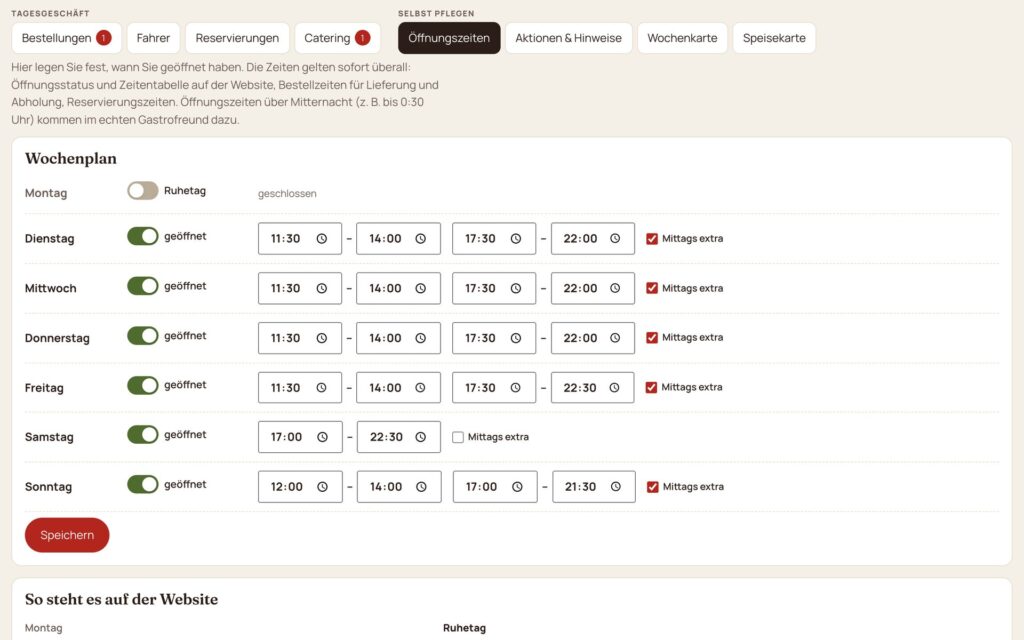Screen dimensions: 1024x640
Task: Uncheck Mittags extra for Mittwoch
Action: [x=652, y=288]
